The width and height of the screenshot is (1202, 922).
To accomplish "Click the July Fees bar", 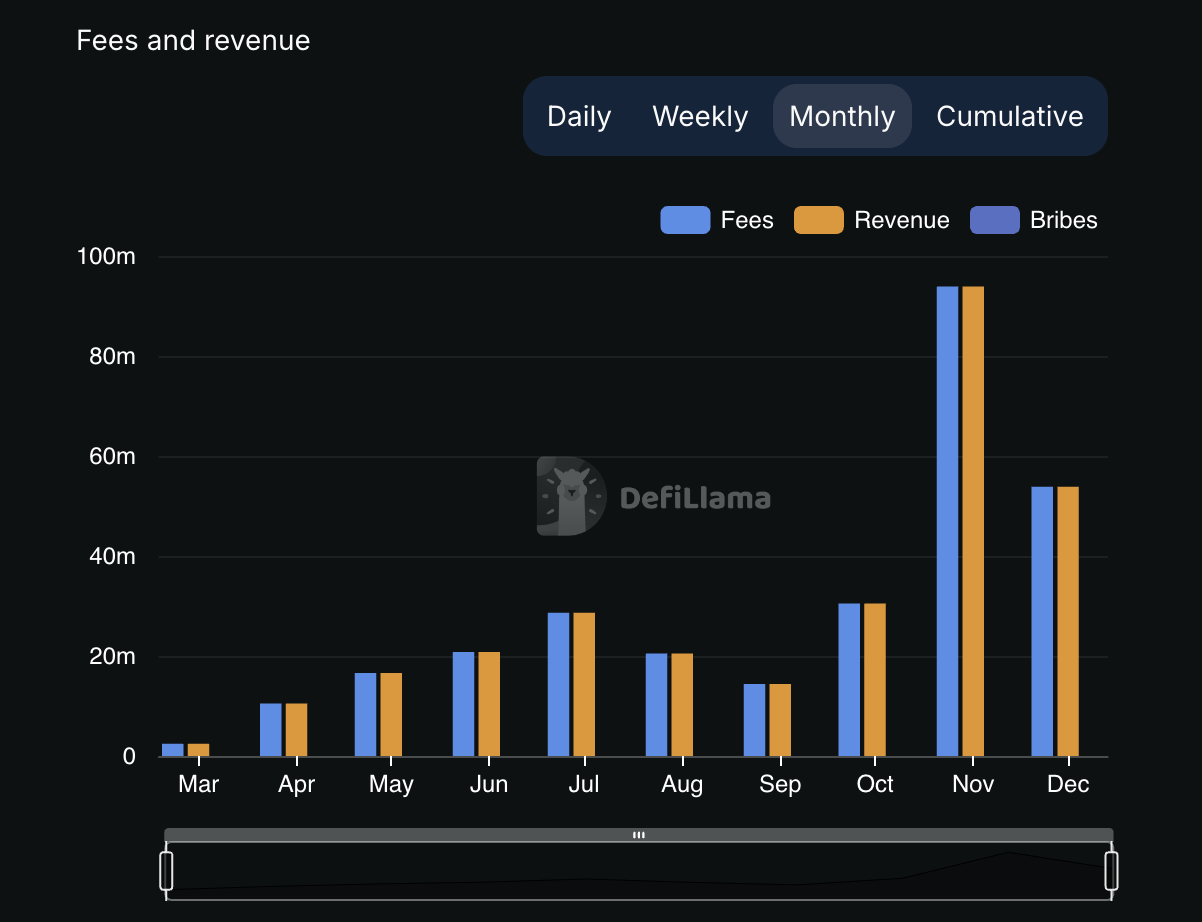I will tap(558, 685).
